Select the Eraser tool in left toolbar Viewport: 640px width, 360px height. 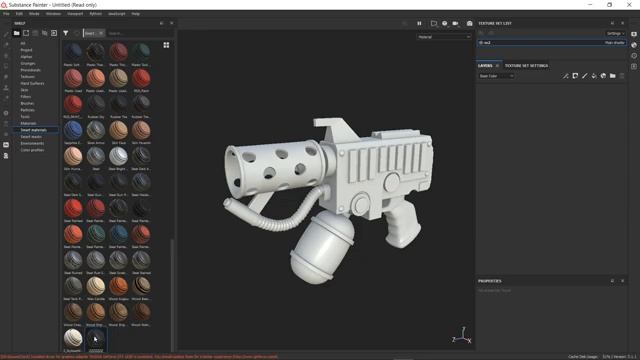(x=6, y=45)
